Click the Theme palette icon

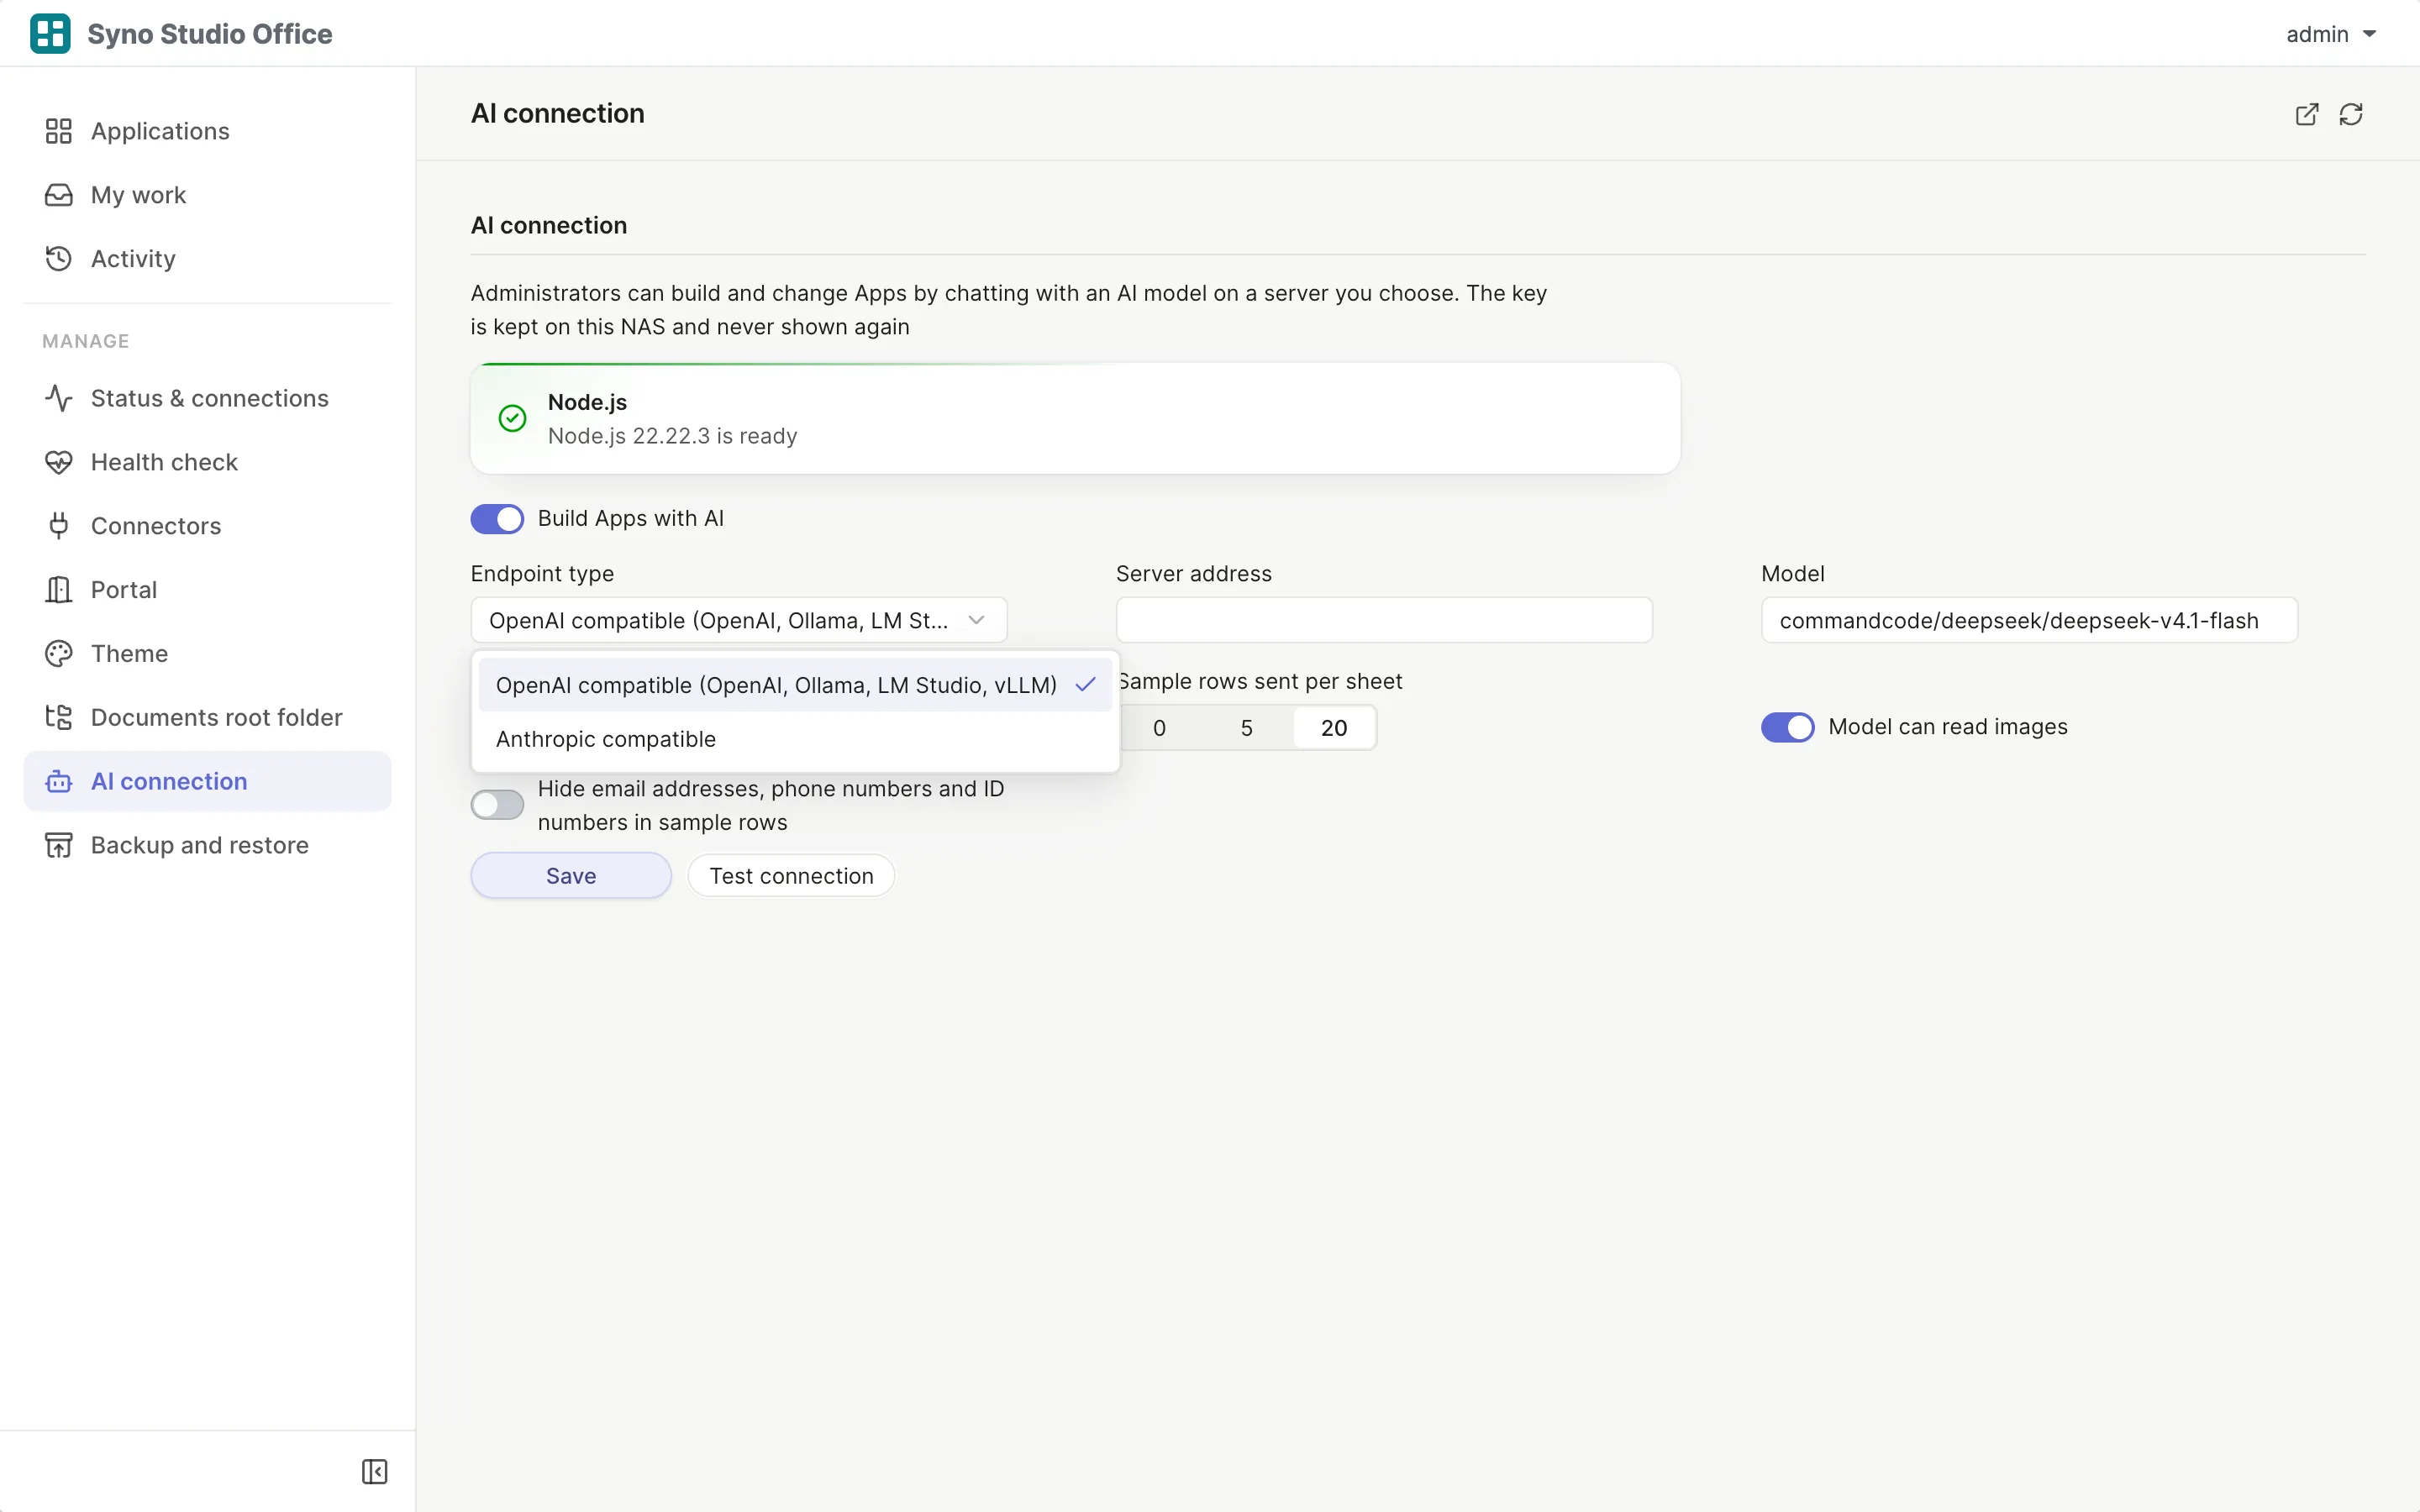click(x=59, y=654)
